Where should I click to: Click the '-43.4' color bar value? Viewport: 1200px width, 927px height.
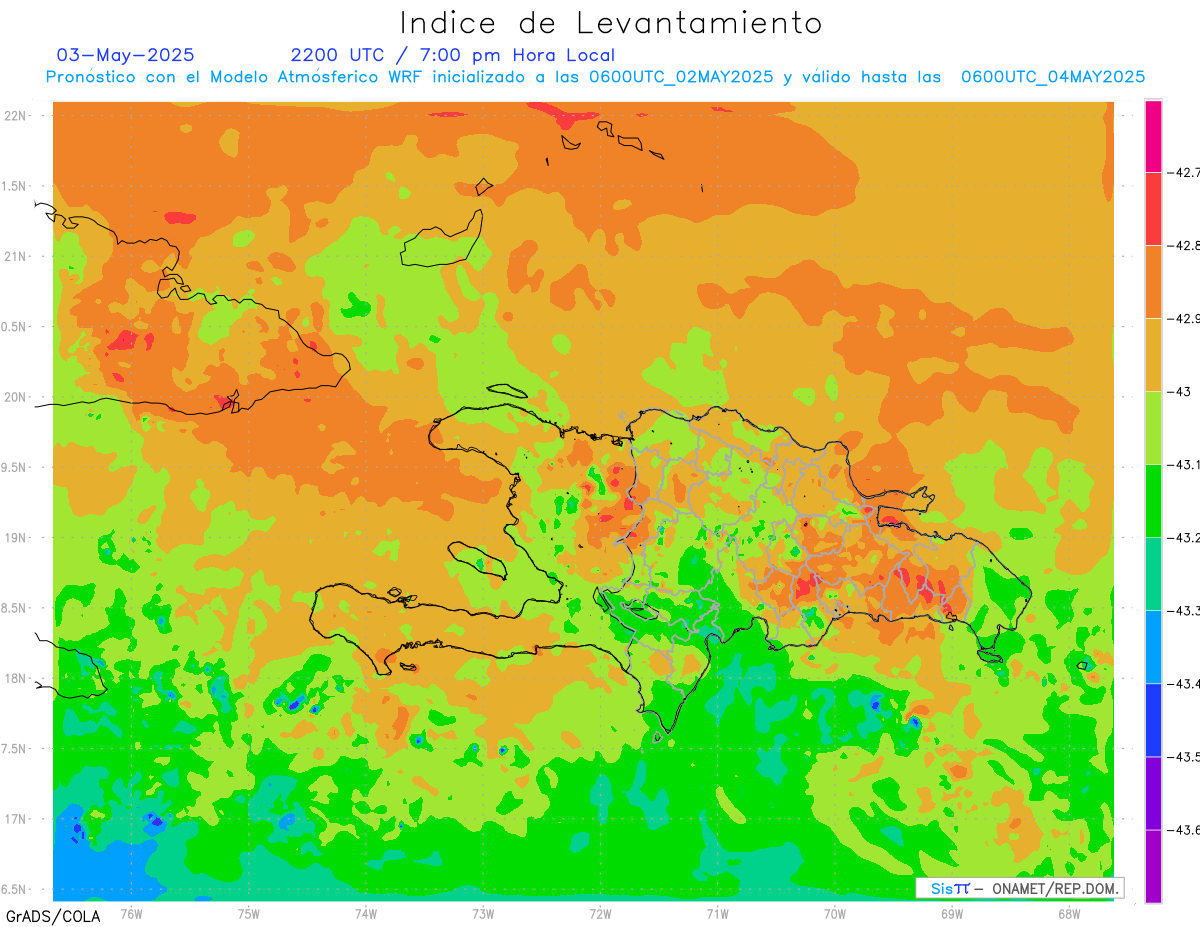pyautogui.click(x=1185, y=684)
